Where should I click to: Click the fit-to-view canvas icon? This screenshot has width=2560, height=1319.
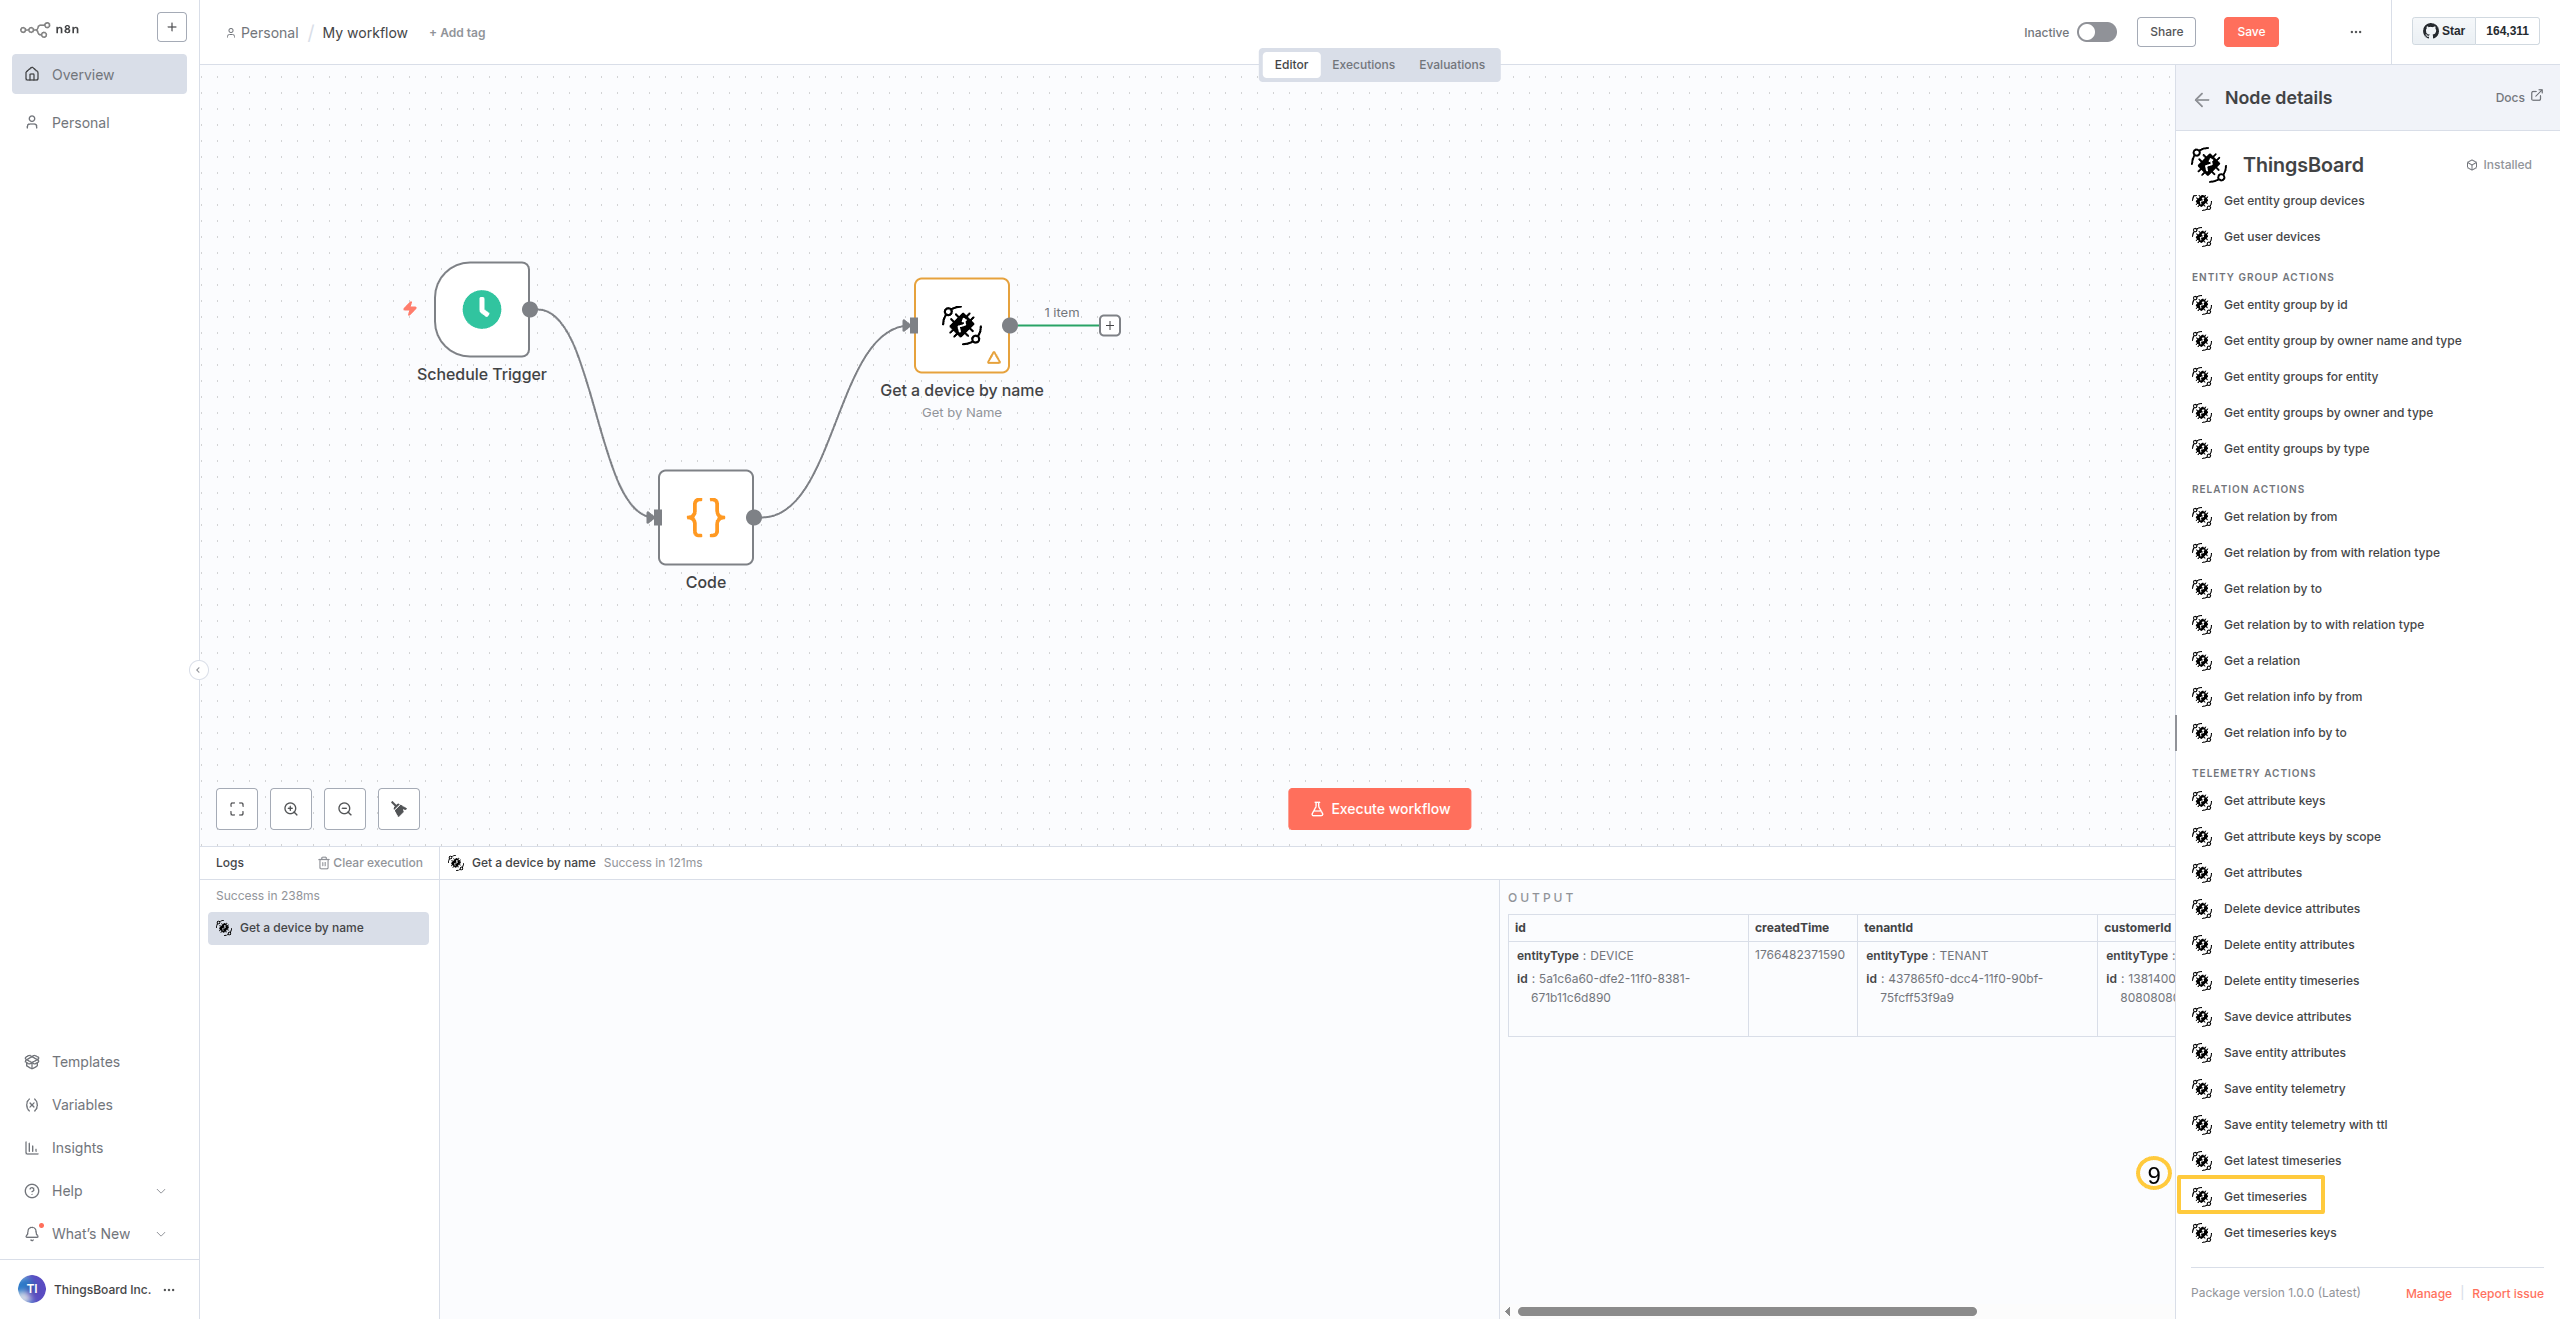(x=237, y=809)
